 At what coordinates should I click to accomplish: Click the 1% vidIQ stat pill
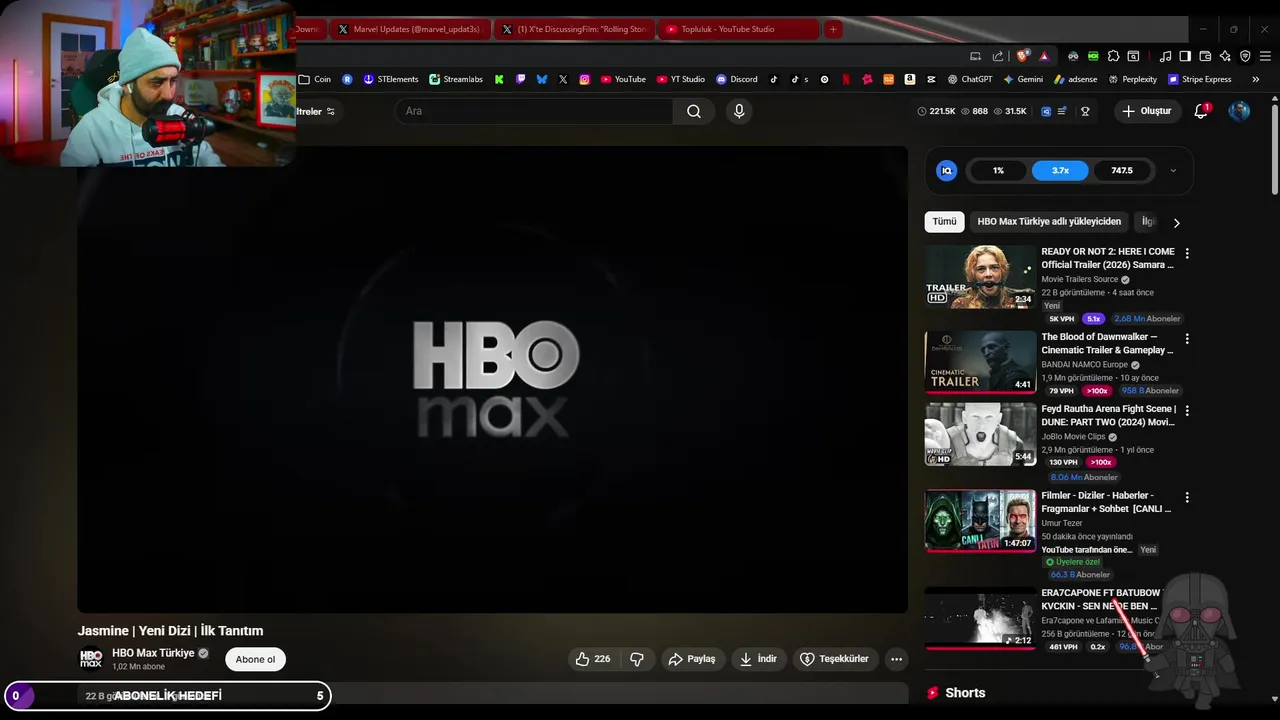998,171
